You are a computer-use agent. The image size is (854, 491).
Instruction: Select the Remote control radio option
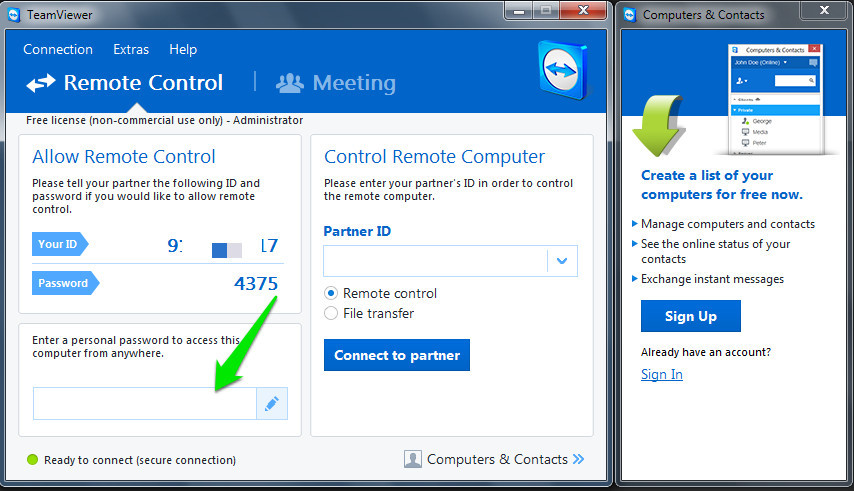(x=331, y=294)
